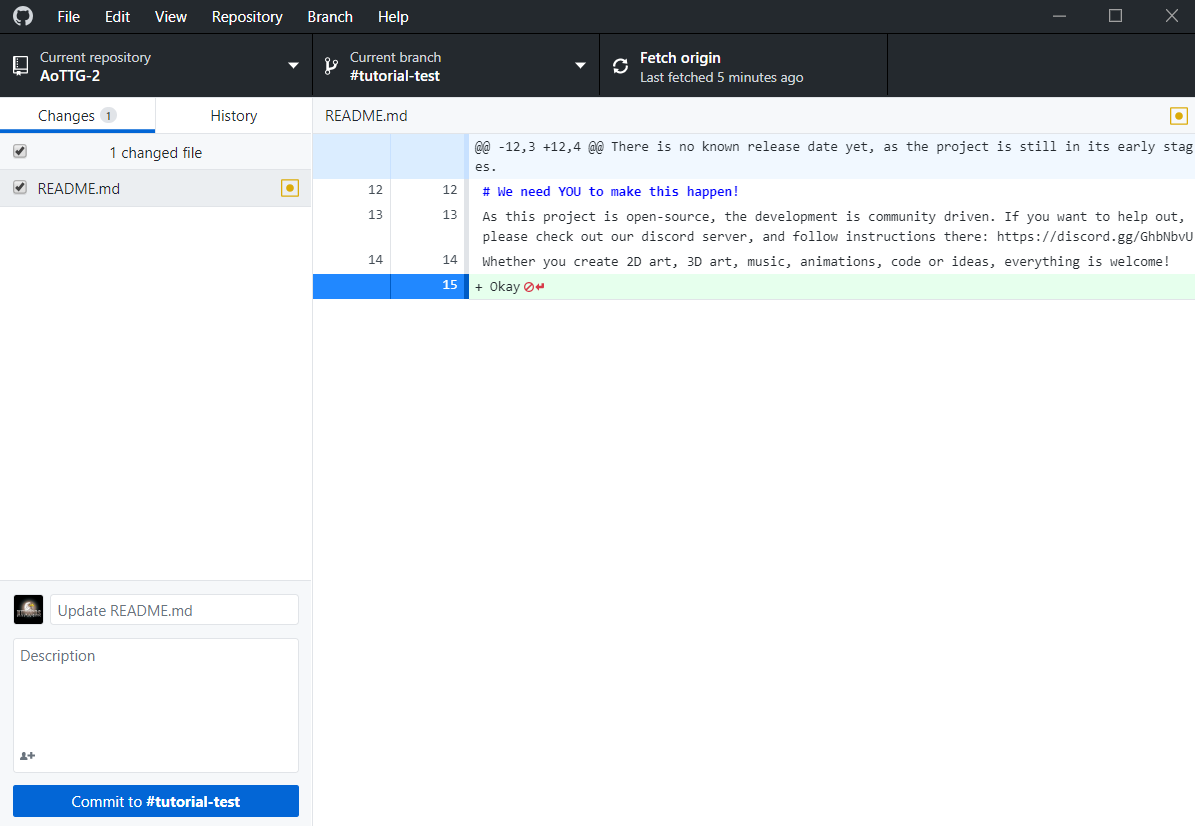The height and width of the screenshot is (826, 1195).
Task: Click the '1 changed file' label
Action: [155, 152]
